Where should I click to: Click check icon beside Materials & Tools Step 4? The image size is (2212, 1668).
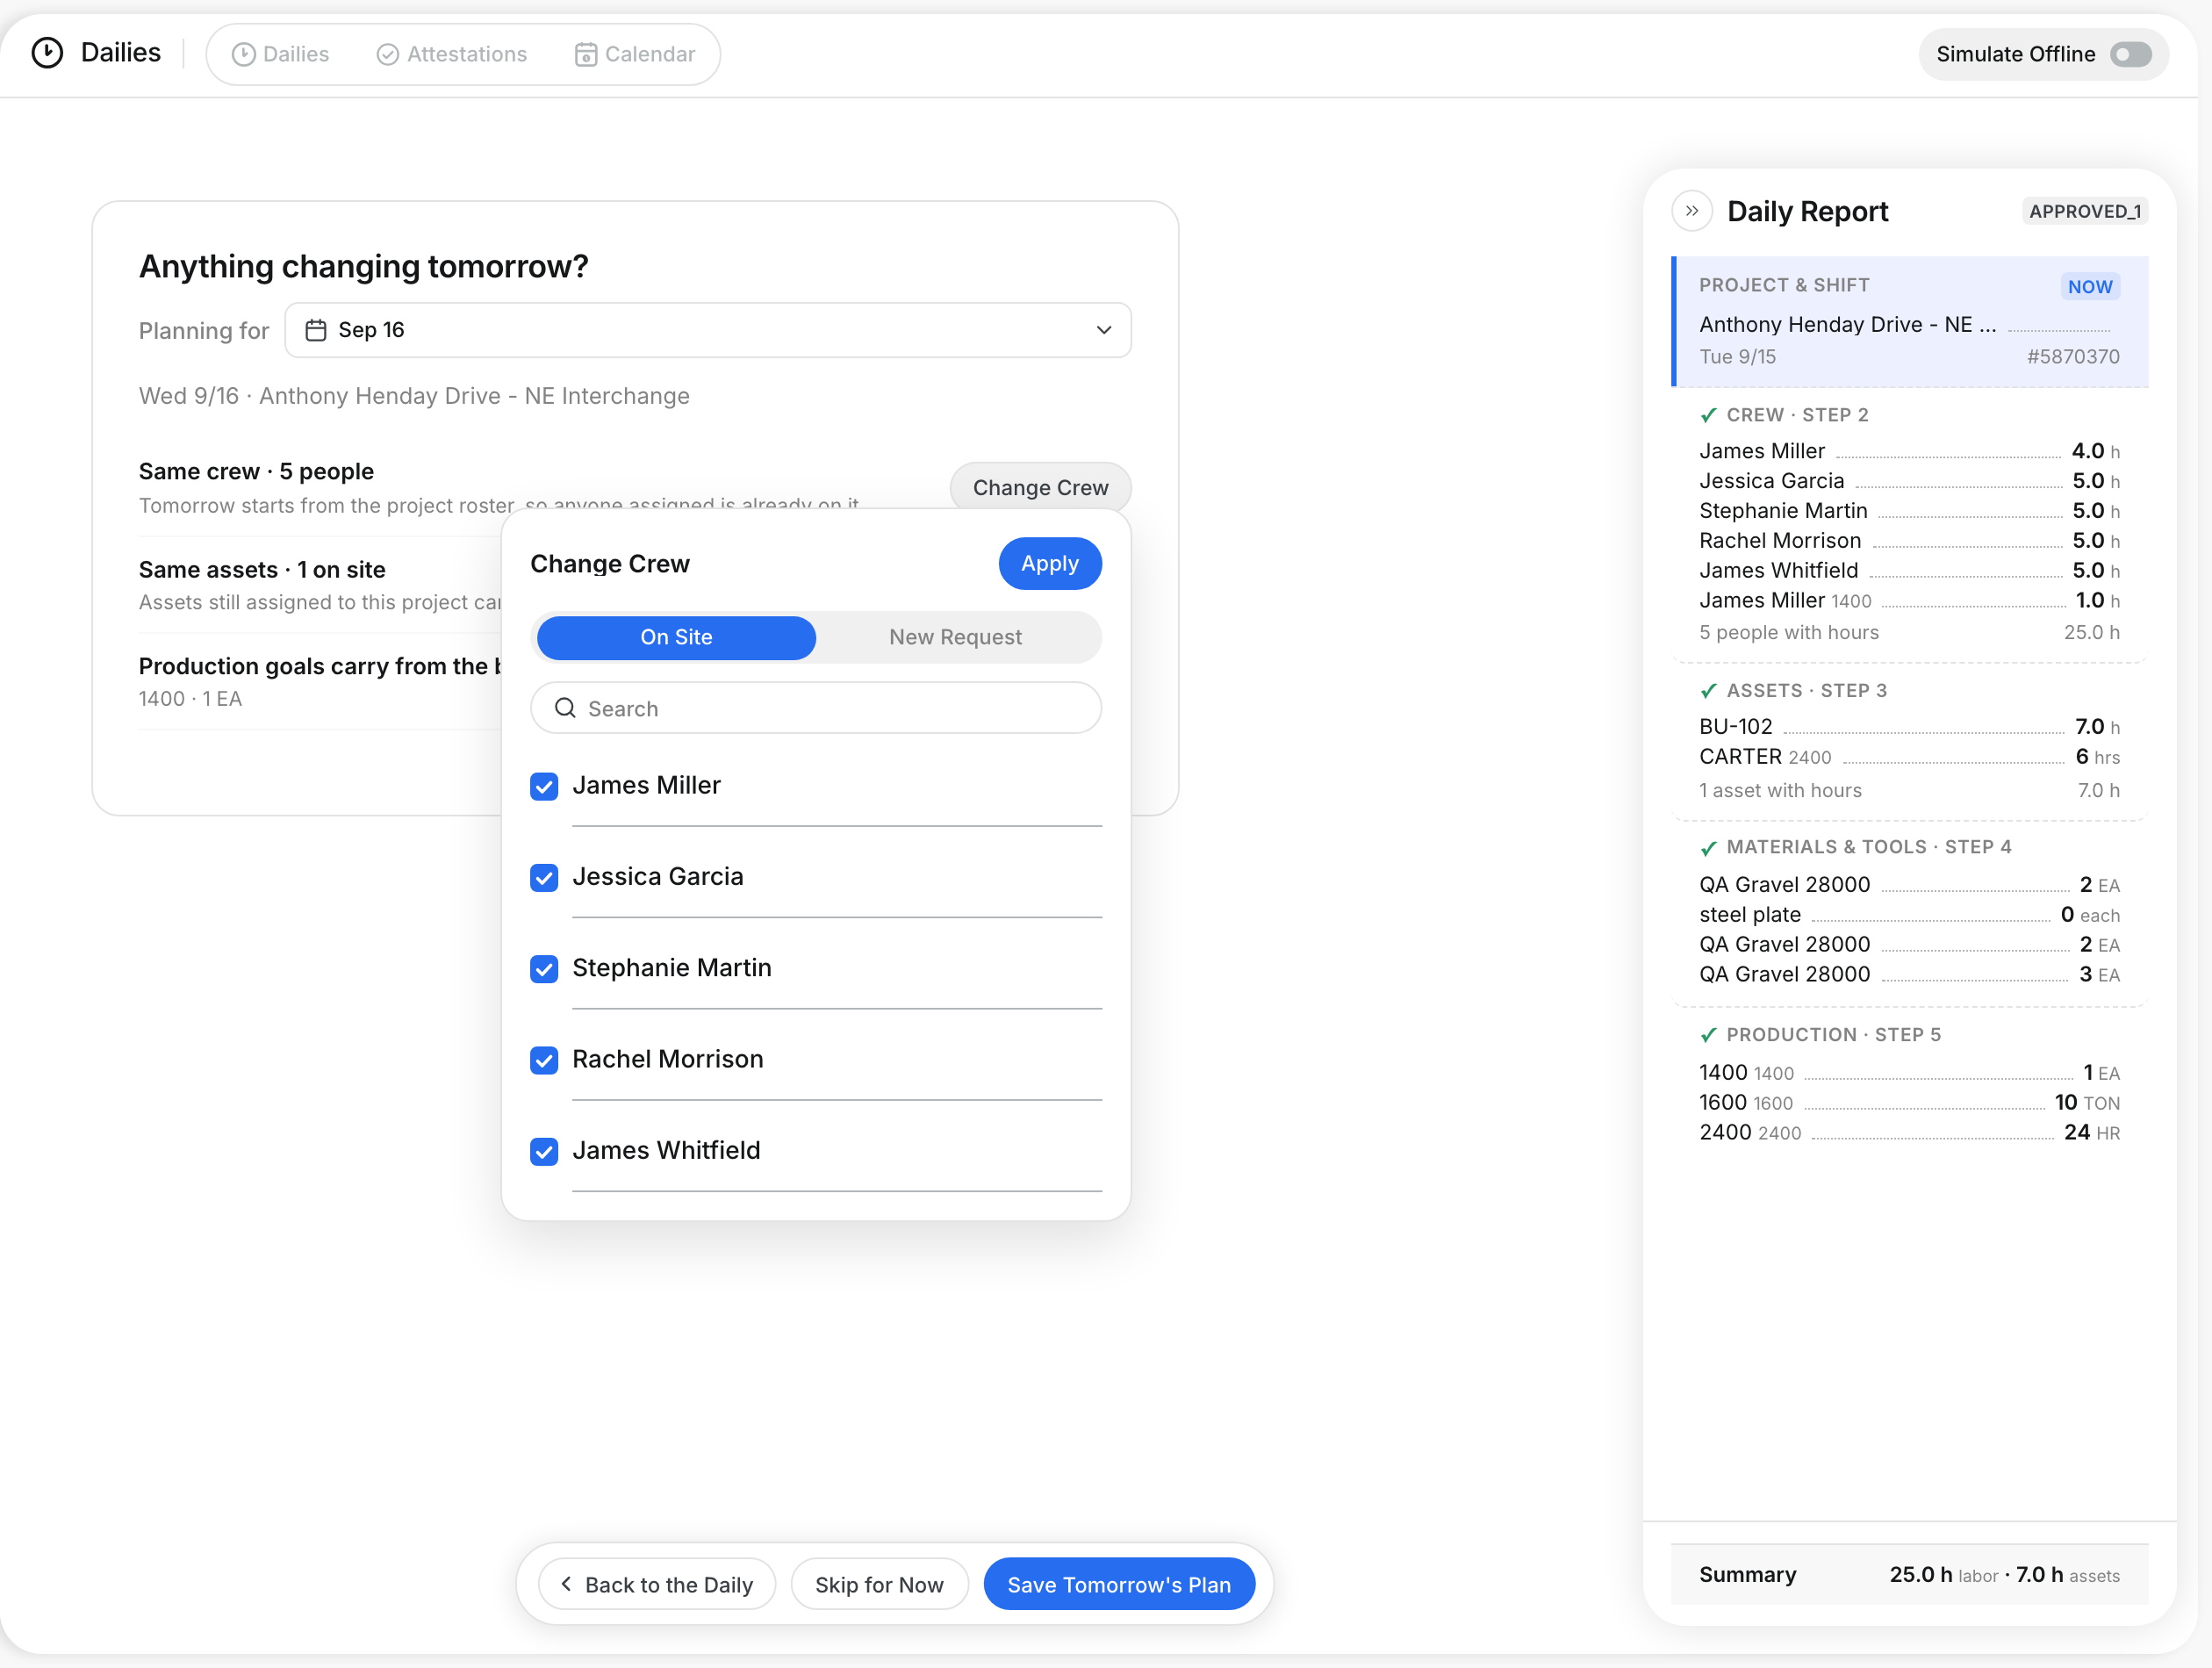(1708, 848)
